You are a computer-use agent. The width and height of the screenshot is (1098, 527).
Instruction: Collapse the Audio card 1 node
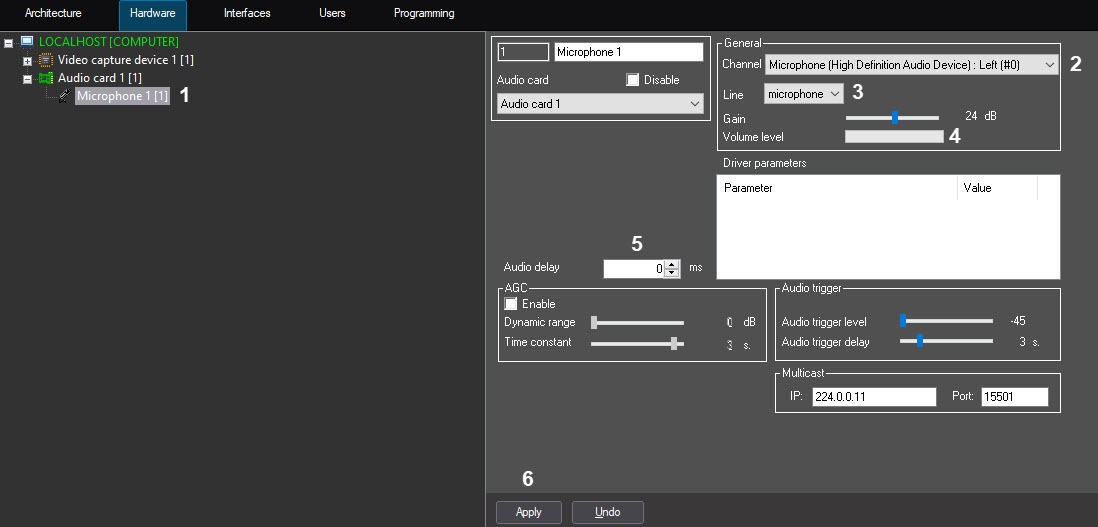28,78
